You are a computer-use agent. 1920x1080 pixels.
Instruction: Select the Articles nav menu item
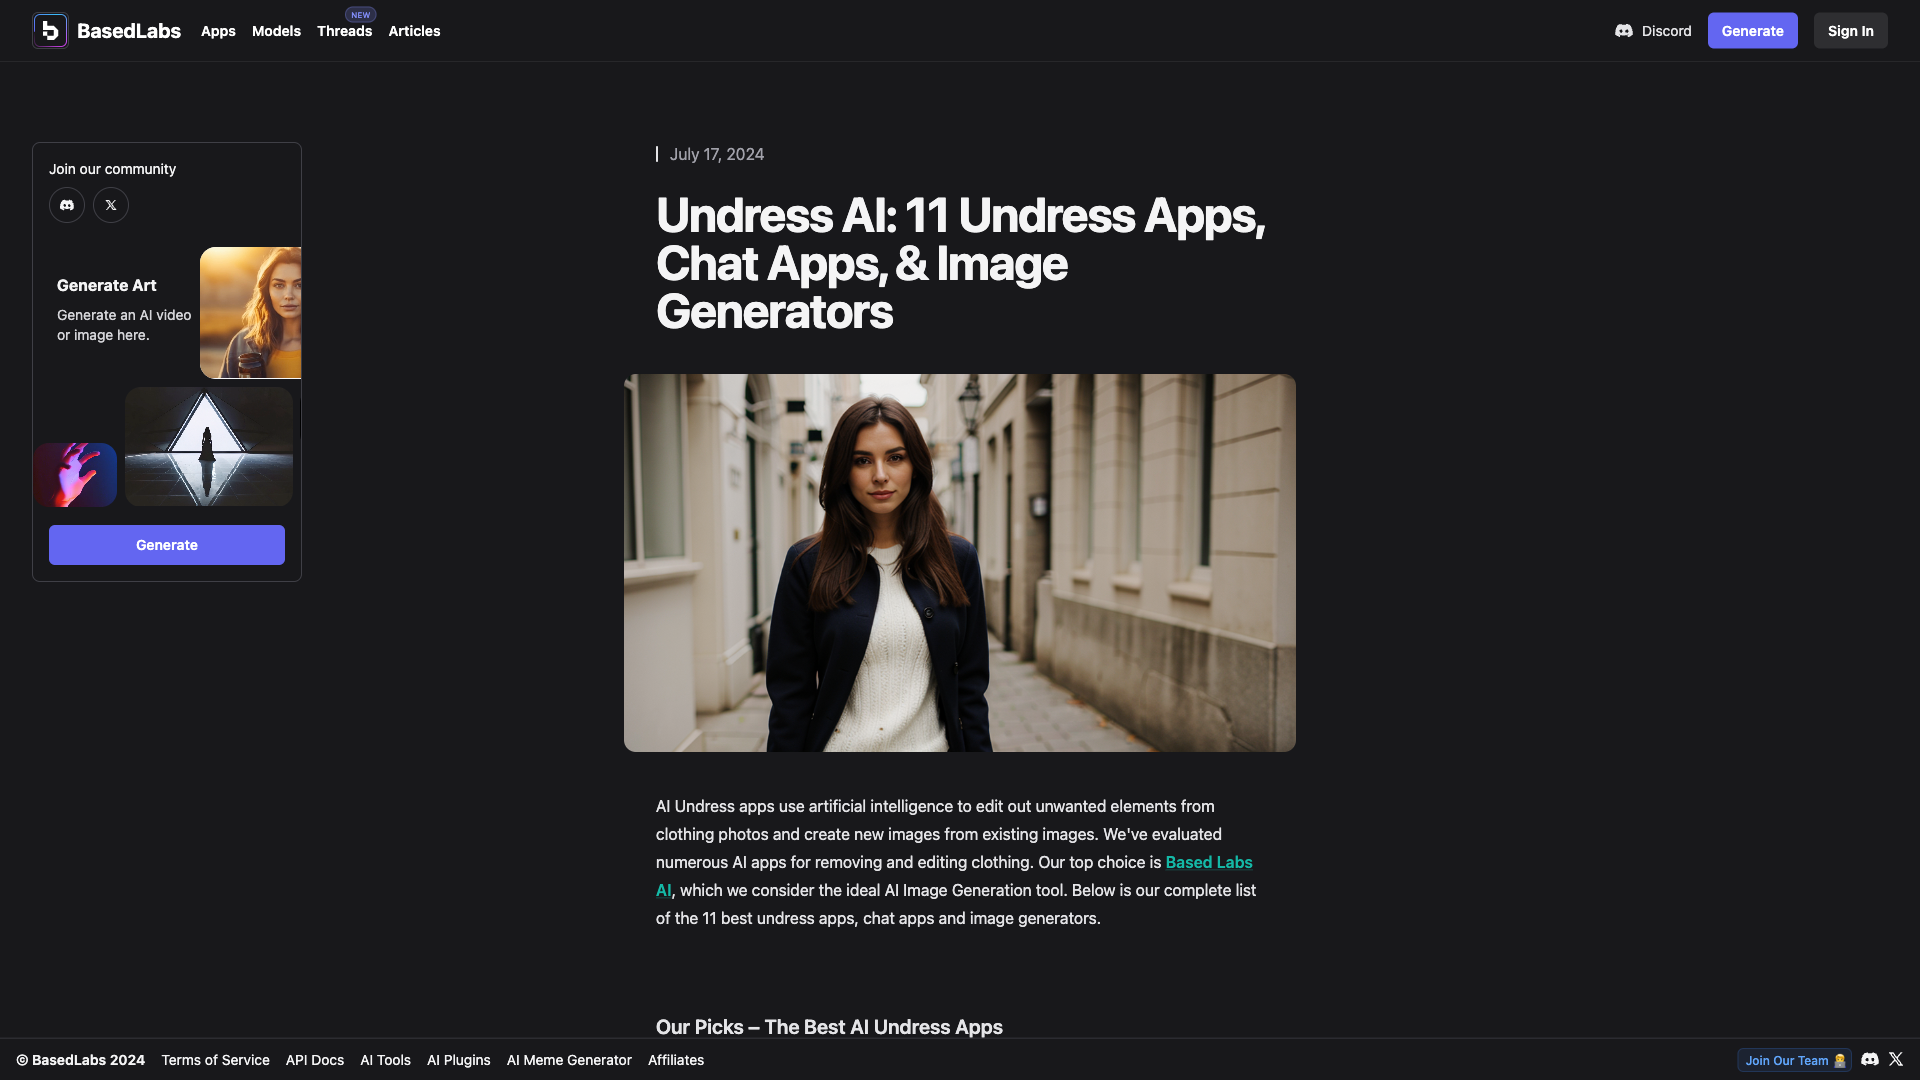tap(414, 30)
